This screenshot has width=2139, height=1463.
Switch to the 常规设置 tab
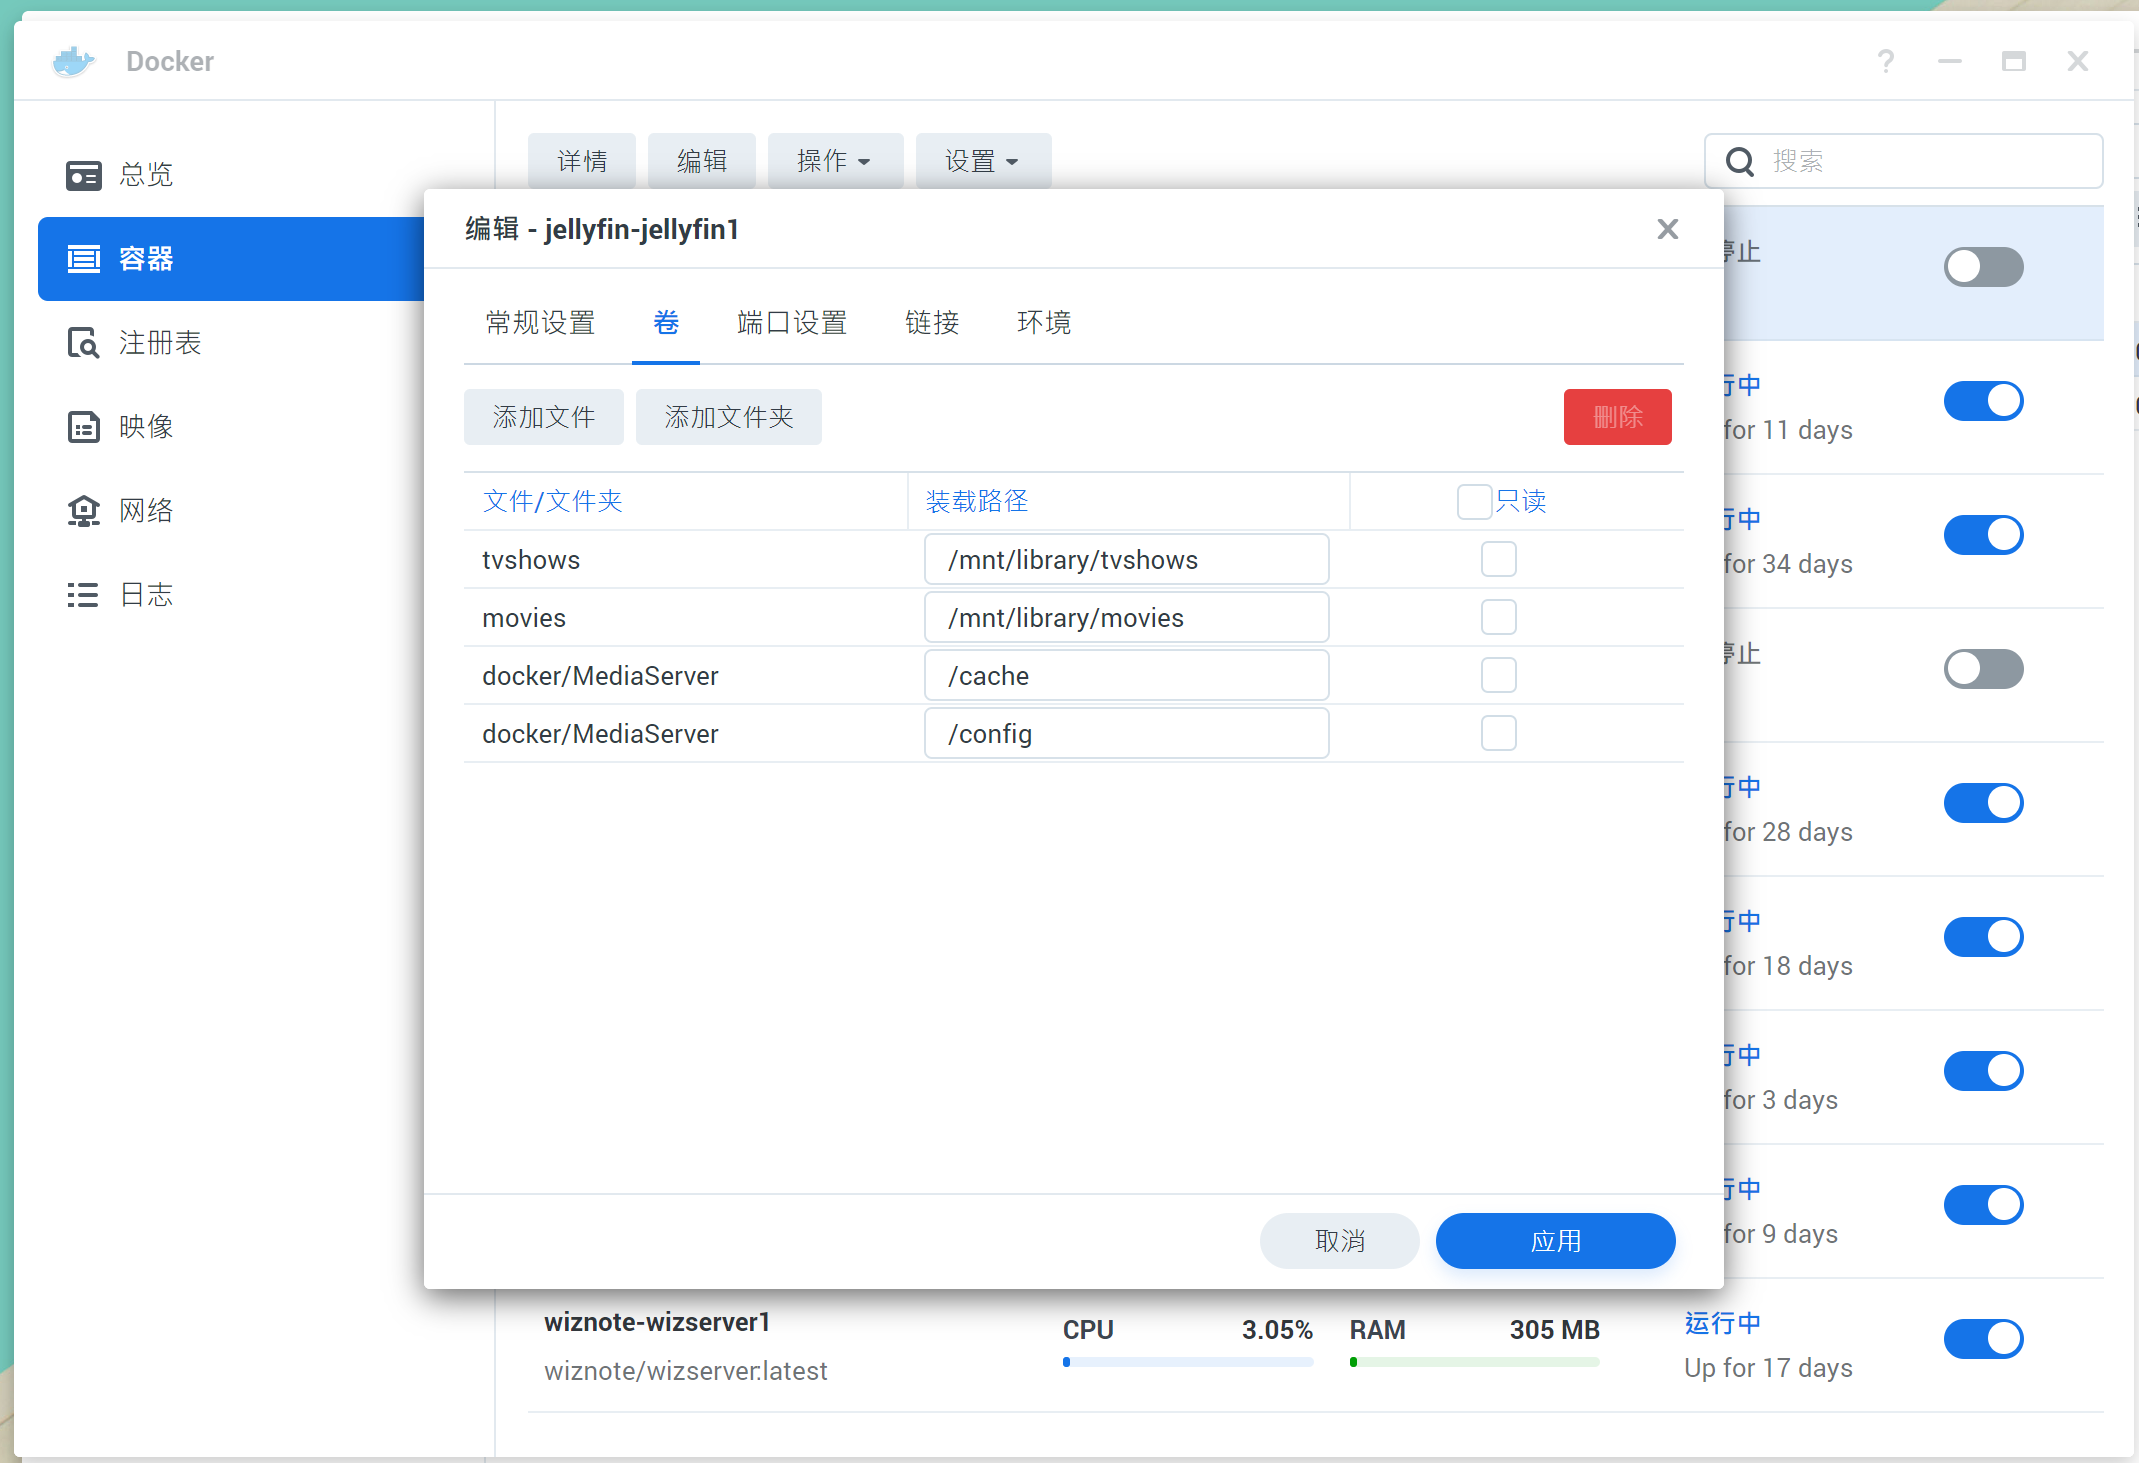click(540, 322)
